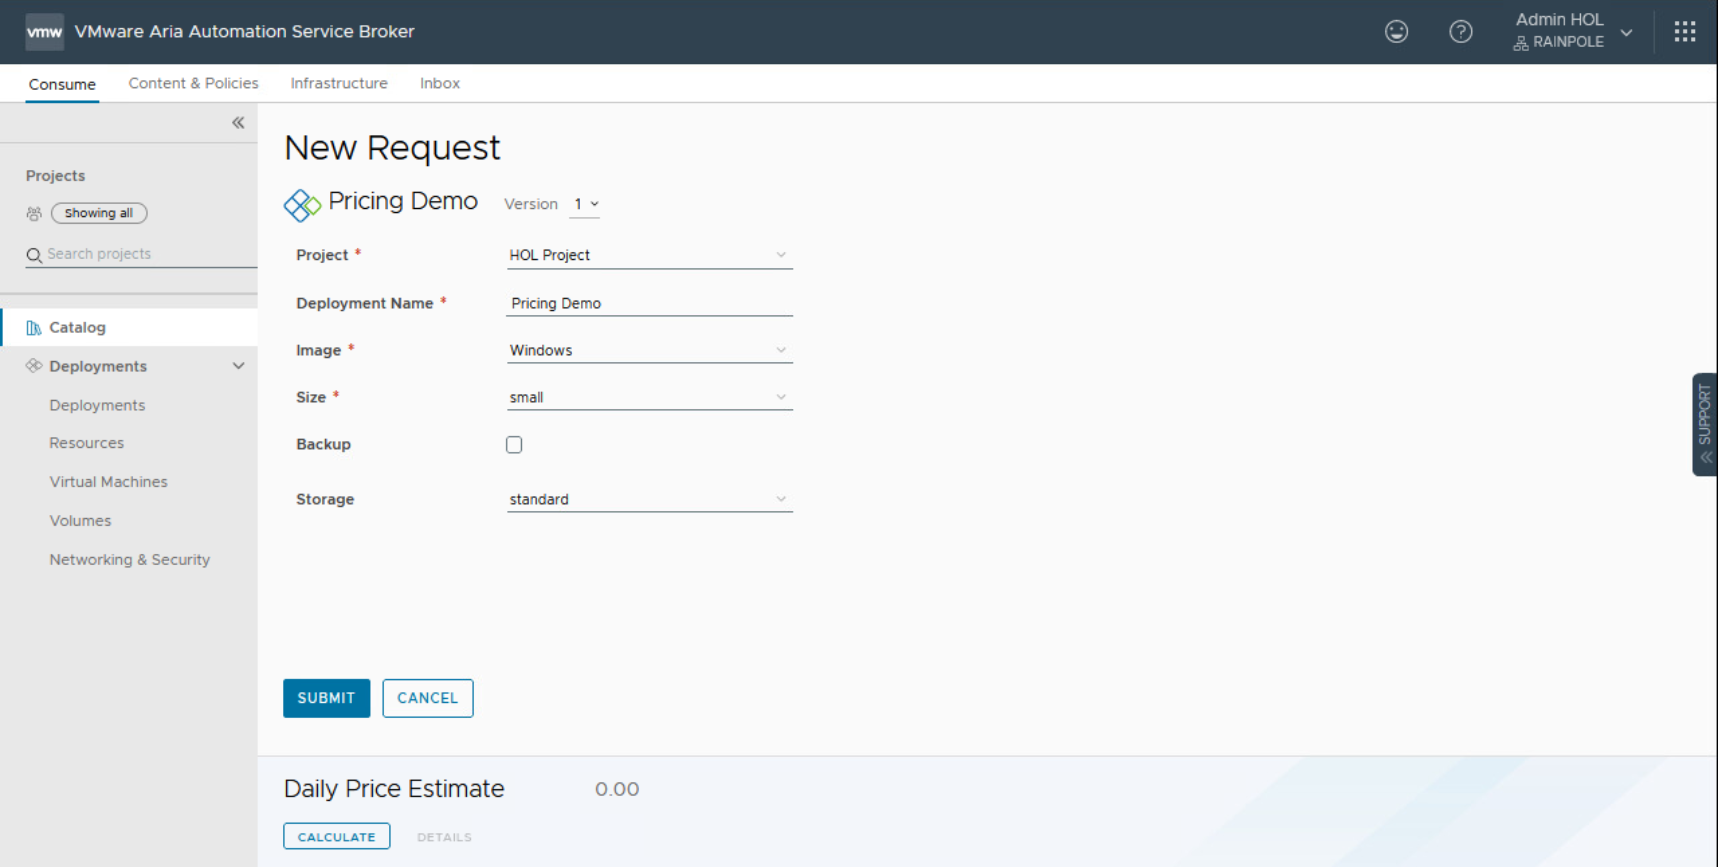Open the apps grid switcher icon

coord(1684,32)
